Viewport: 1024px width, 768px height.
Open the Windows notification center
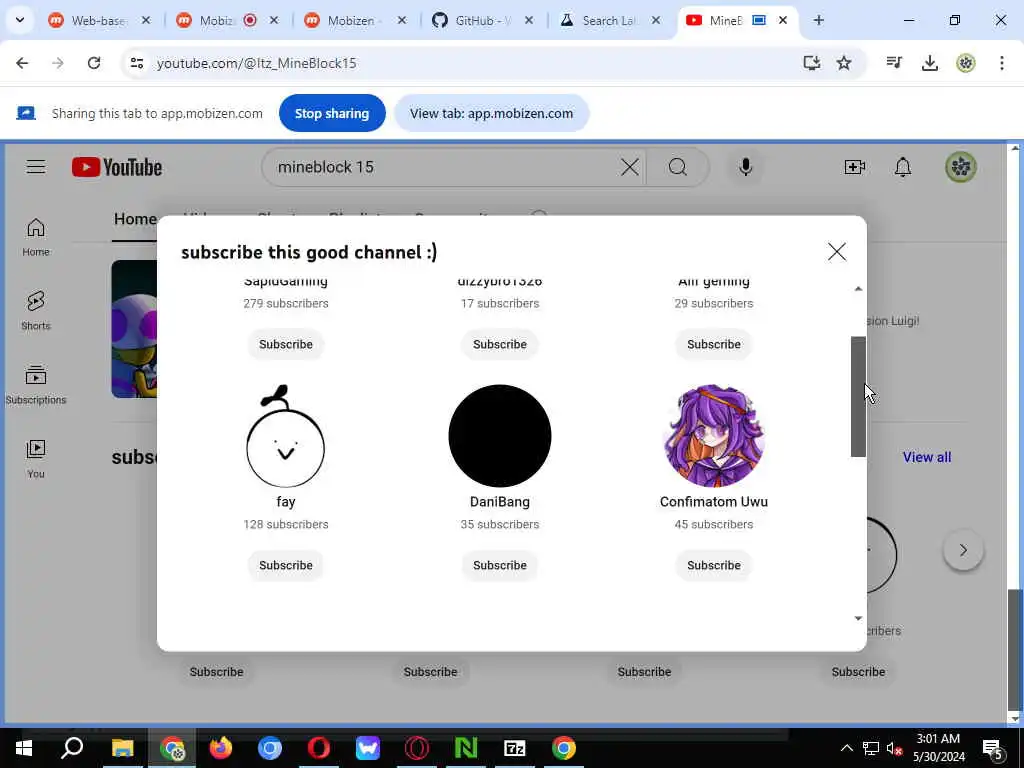993,749
